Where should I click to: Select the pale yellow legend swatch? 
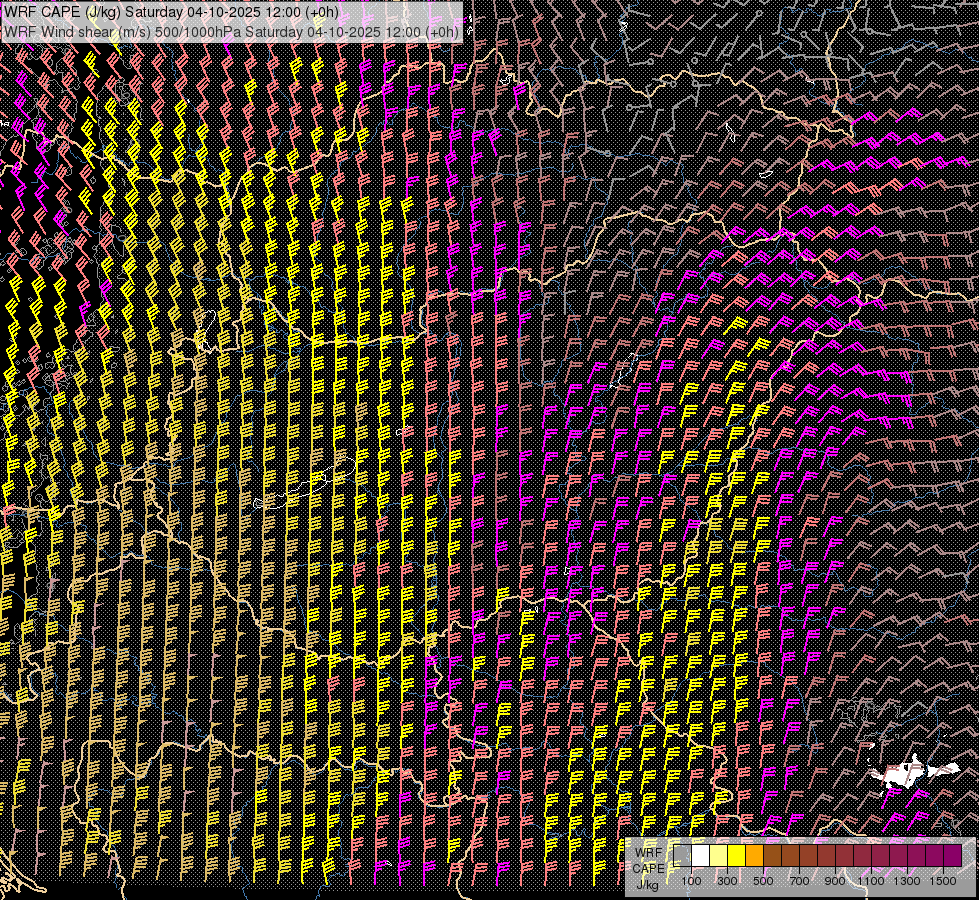click(x=719, y=856)
